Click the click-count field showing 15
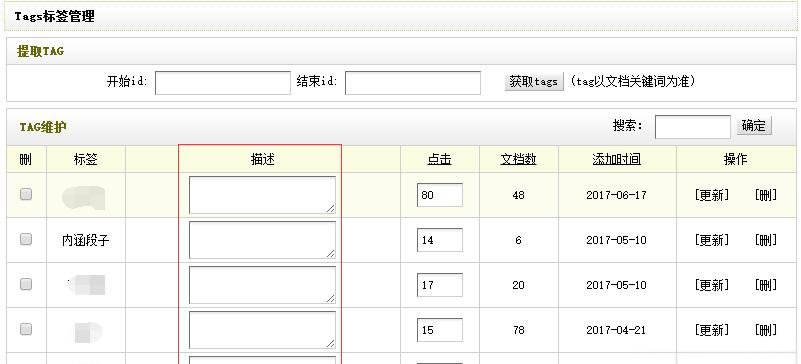The image size is (801, 364). (x=440, y=330)
